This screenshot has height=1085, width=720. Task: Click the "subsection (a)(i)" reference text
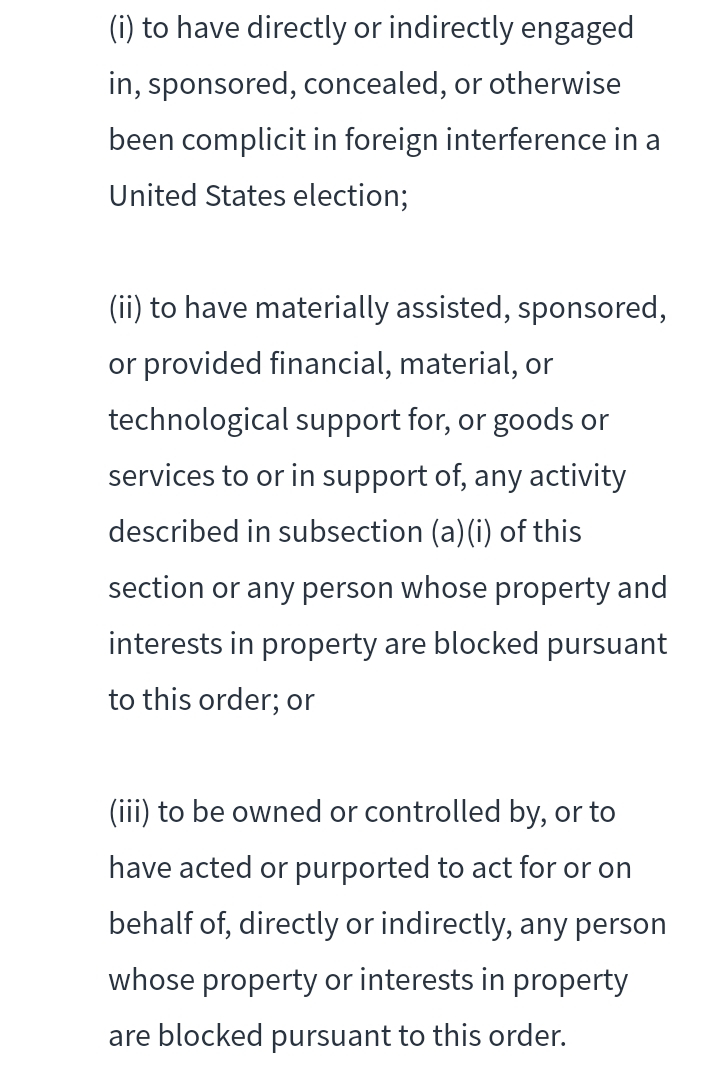click(x=385, y=532)
